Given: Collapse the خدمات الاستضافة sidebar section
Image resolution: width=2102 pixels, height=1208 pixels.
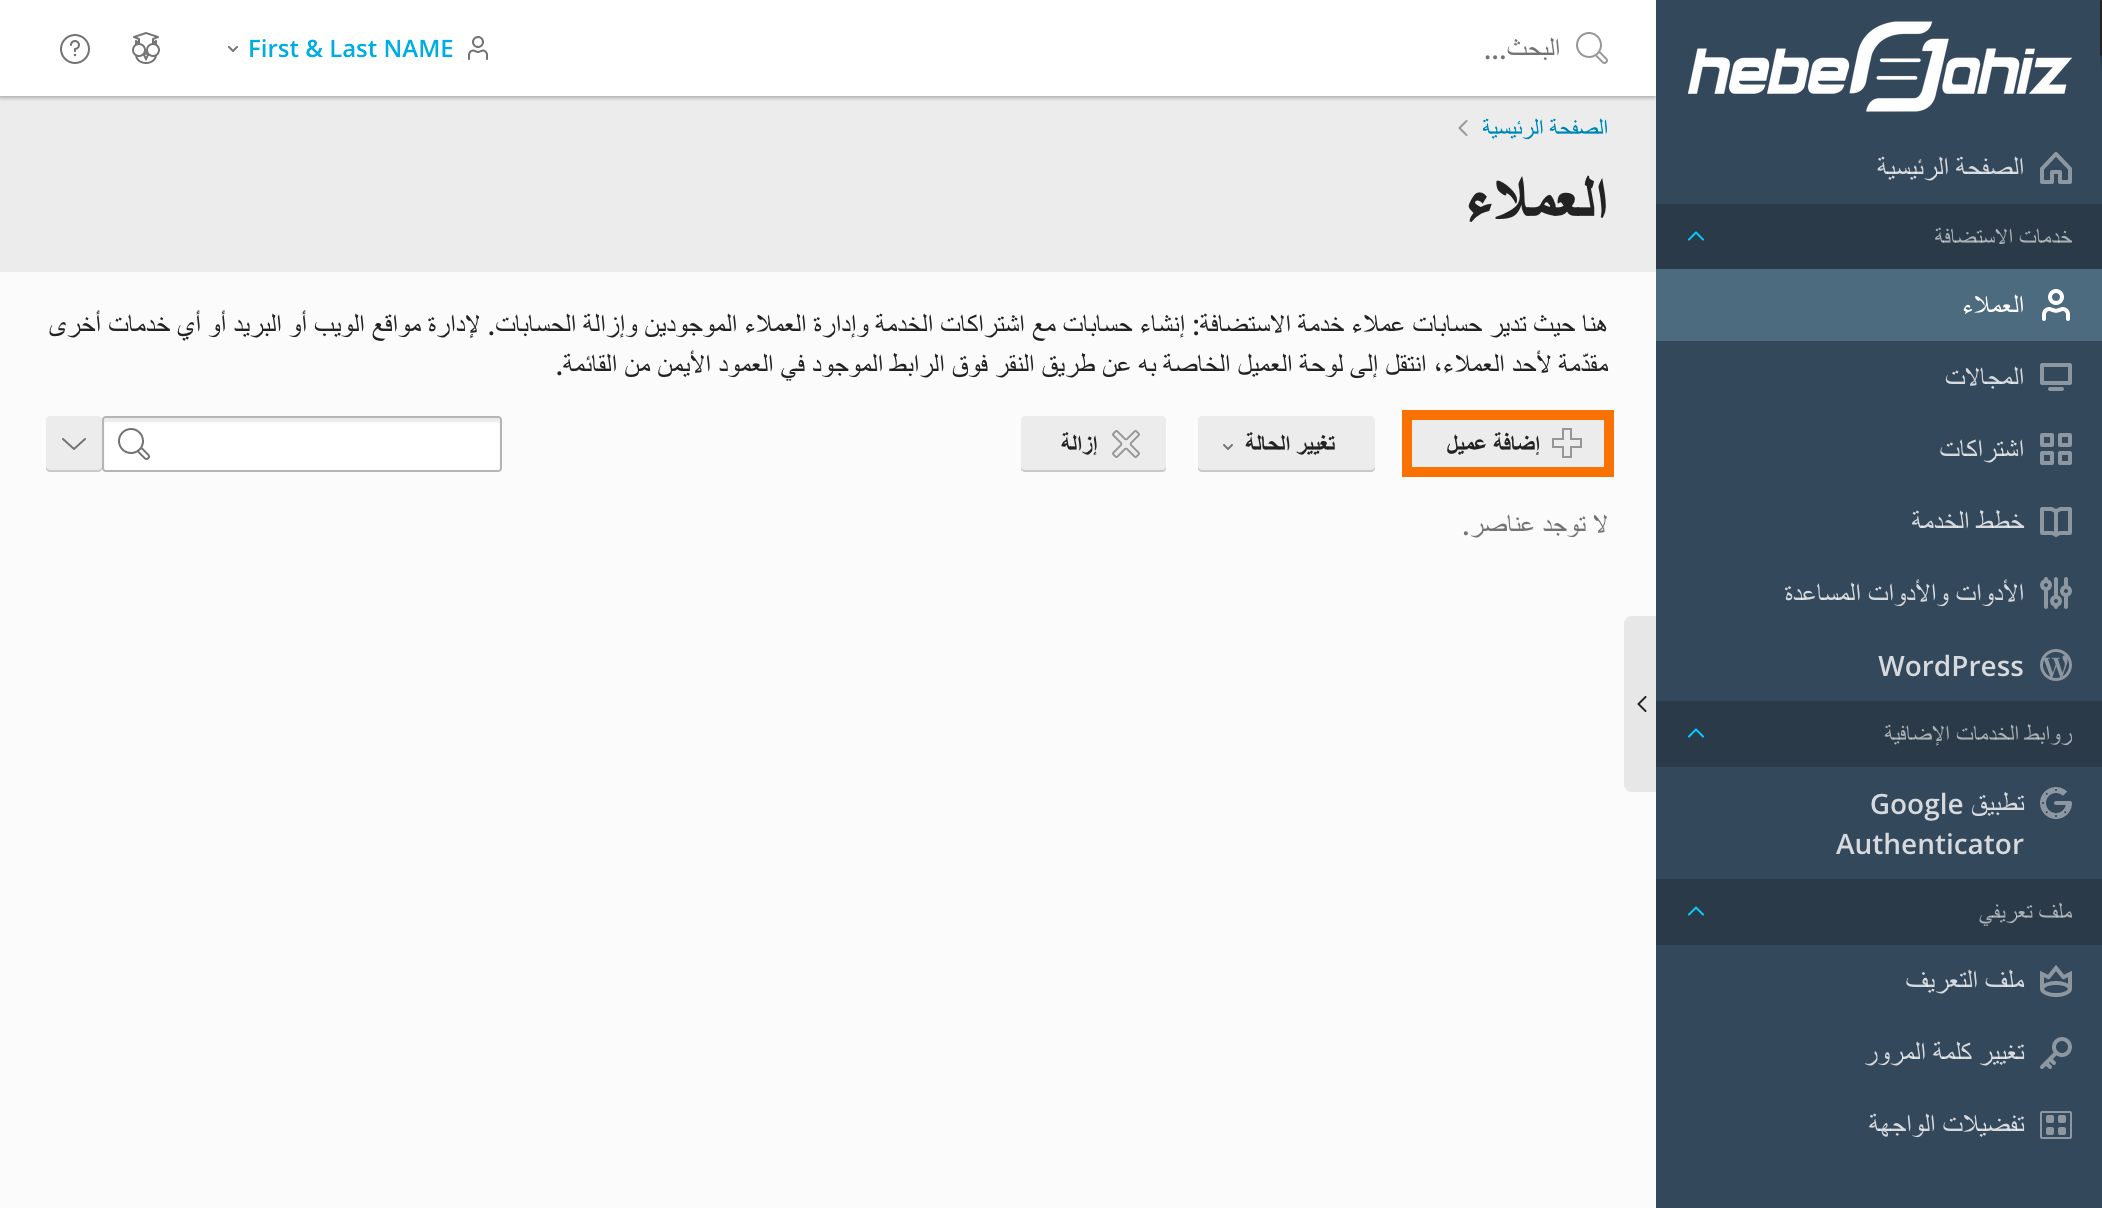Looking at the screenshot, I should 1696,236.
